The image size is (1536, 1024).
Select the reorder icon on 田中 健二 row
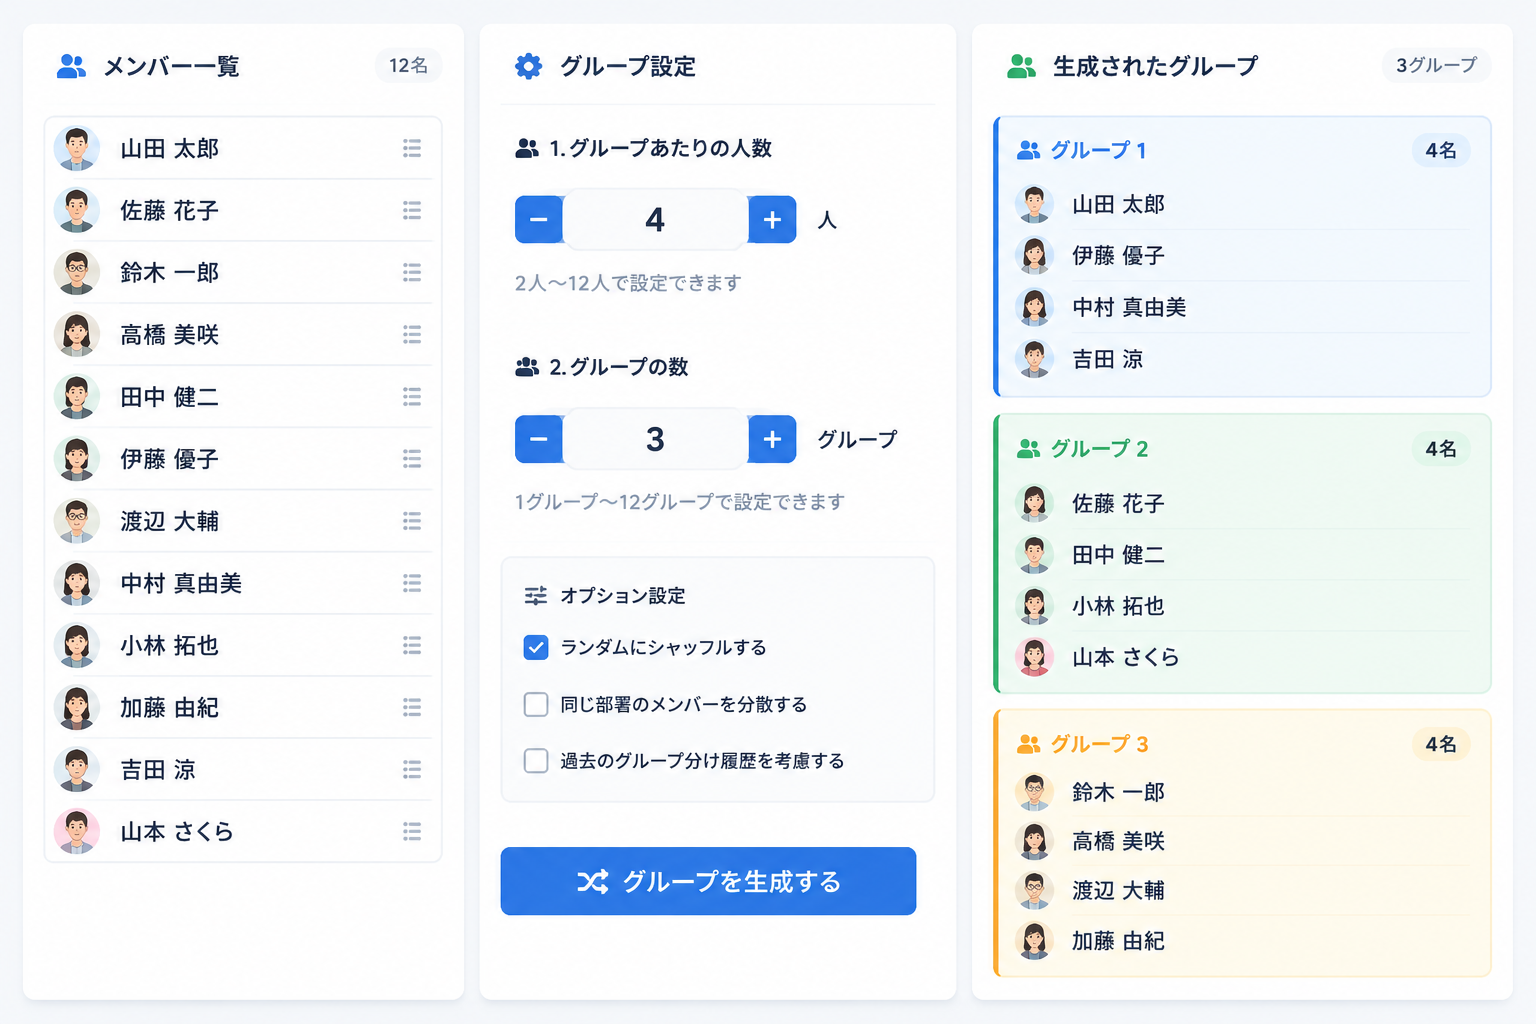click(x=412, y=397)
